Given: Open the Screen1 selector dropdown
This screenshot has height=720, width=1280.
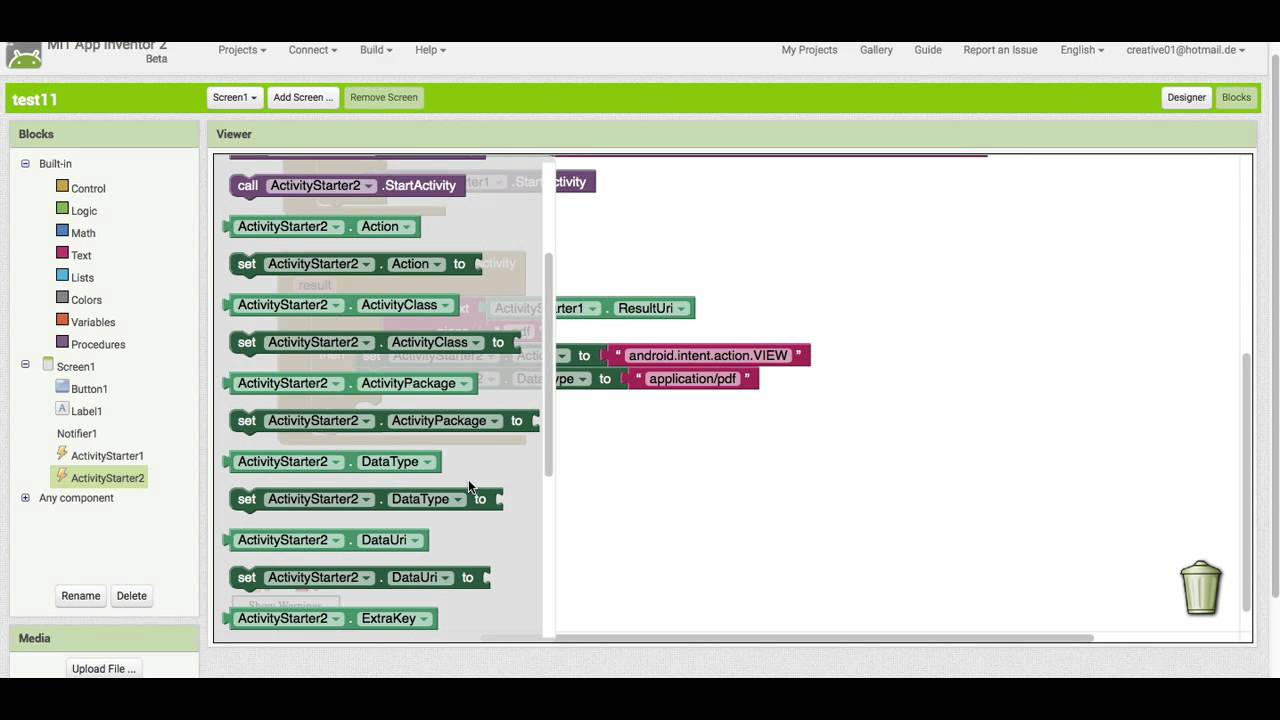Looking at the screenshot, I should tap(235, 97).
